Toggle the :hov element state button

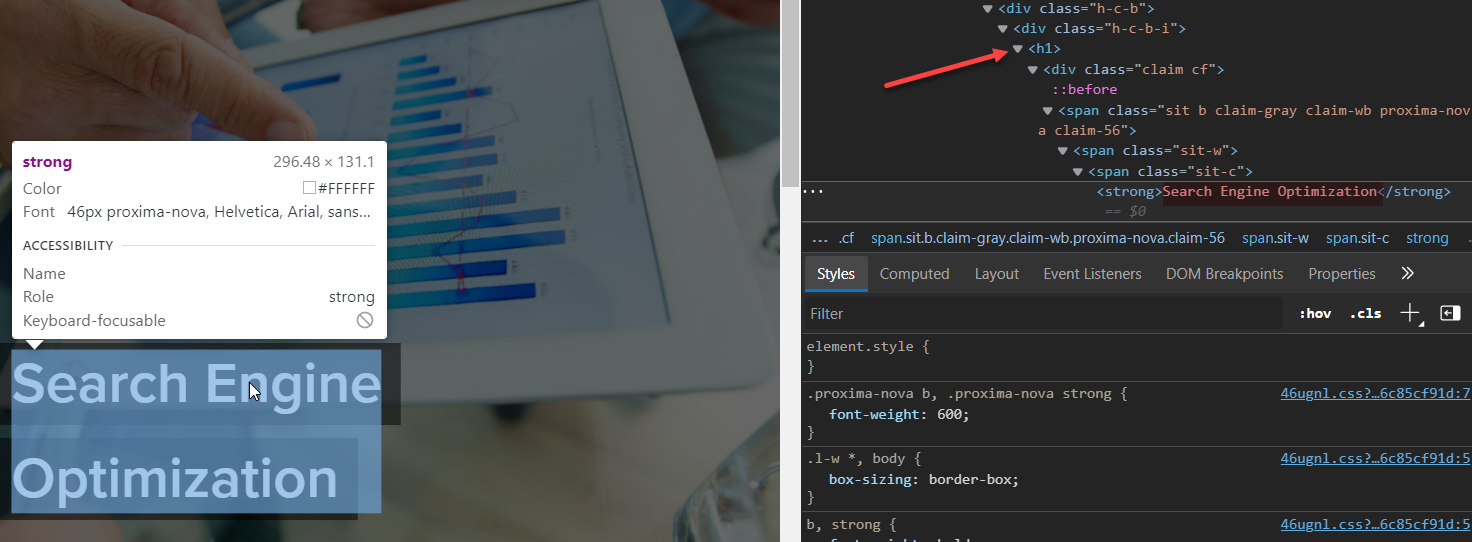[1315, 313]
